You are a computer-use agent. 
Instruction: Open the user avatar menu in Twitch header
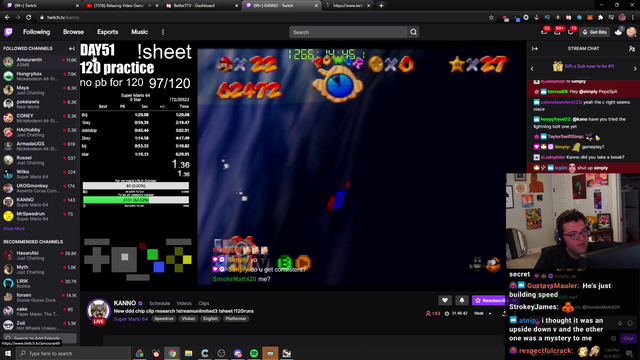point(631,32)
